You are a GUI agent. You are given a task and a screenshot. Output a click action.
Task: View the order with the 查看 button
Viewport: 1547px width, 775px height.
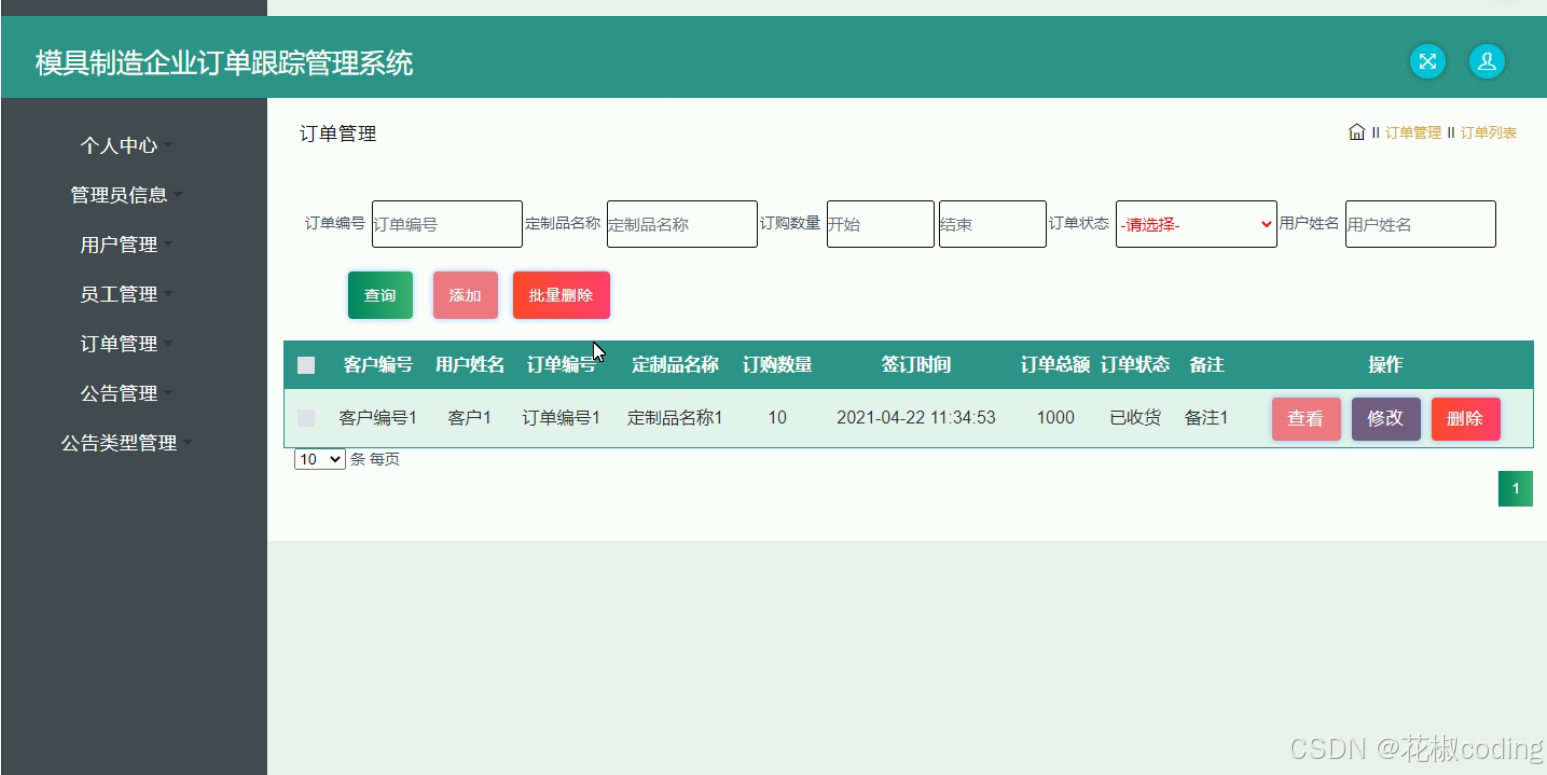(1306, 419)
